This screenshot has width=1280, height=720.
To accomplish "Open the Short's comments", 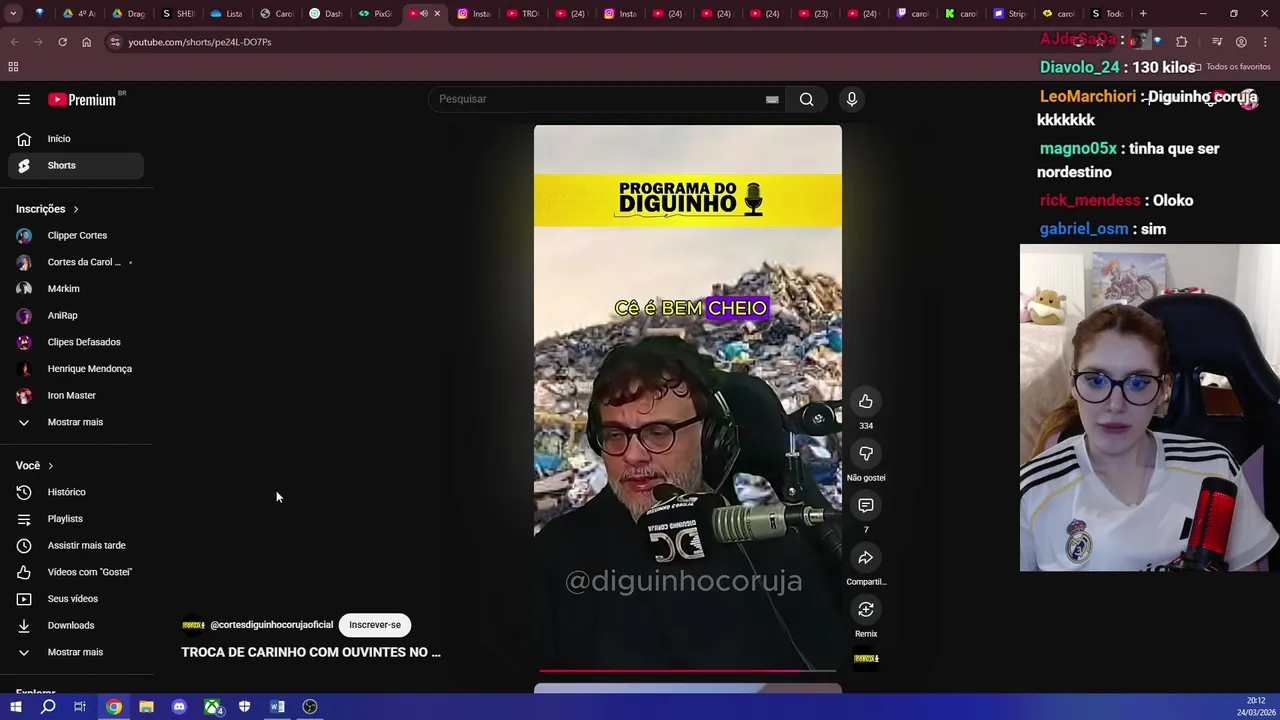I will (x=866, y=506).
